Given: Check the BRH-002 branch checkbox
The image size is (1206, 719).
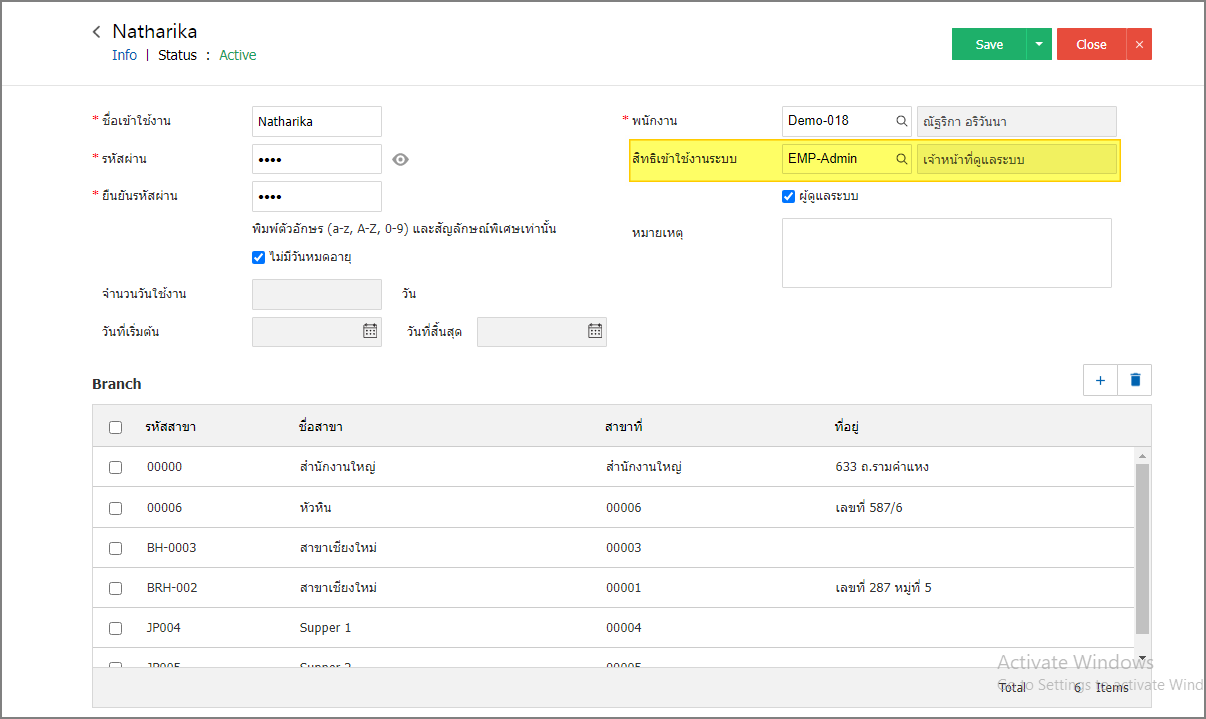Looking at the screenshot, I should [x=115, y=588].
